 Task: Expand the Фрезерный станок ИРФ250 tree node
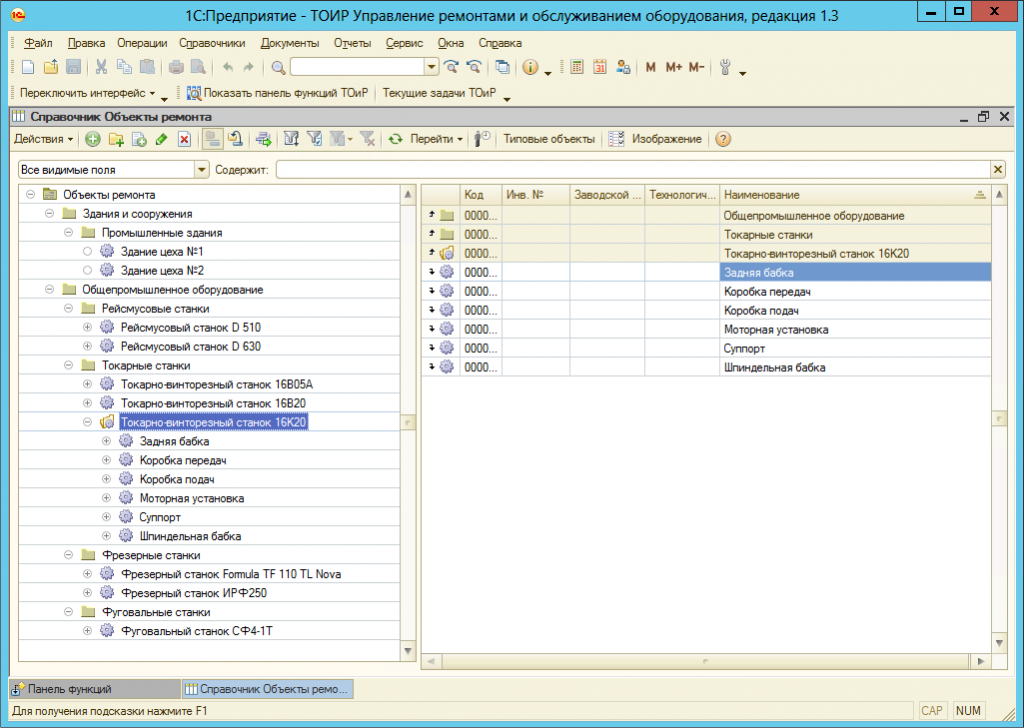[x=88, y=593]
